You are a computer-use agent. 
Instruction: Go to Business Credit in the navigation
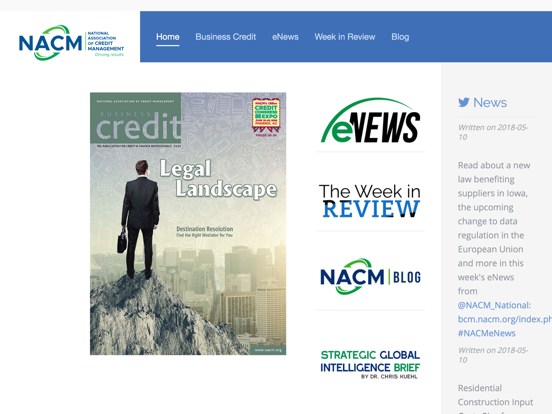tap(226, 37)
